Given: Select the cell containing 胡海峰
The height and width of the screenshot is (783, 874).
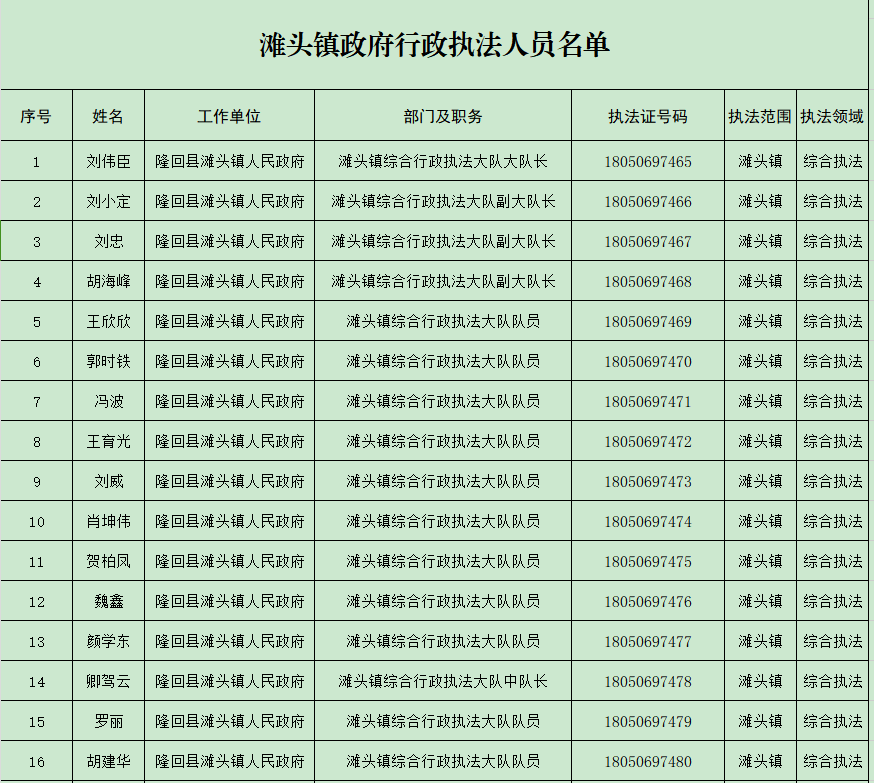Looking at the screenshot, I should [108, 281].
